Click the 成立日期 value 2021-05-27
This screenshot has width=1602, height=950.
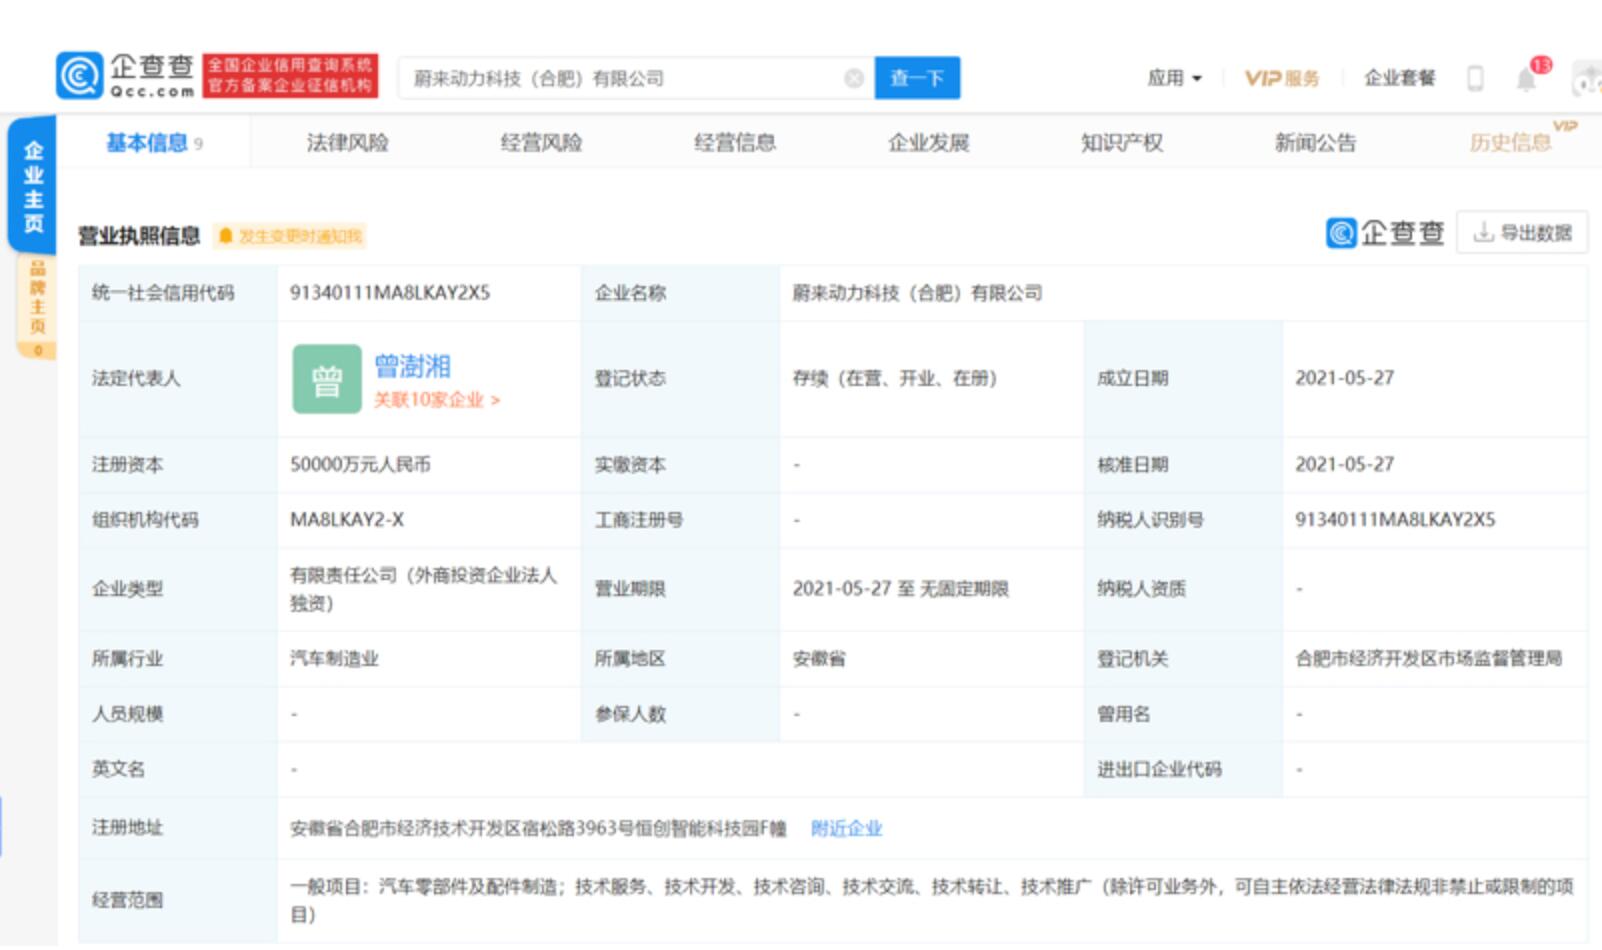pos(1344,378)
